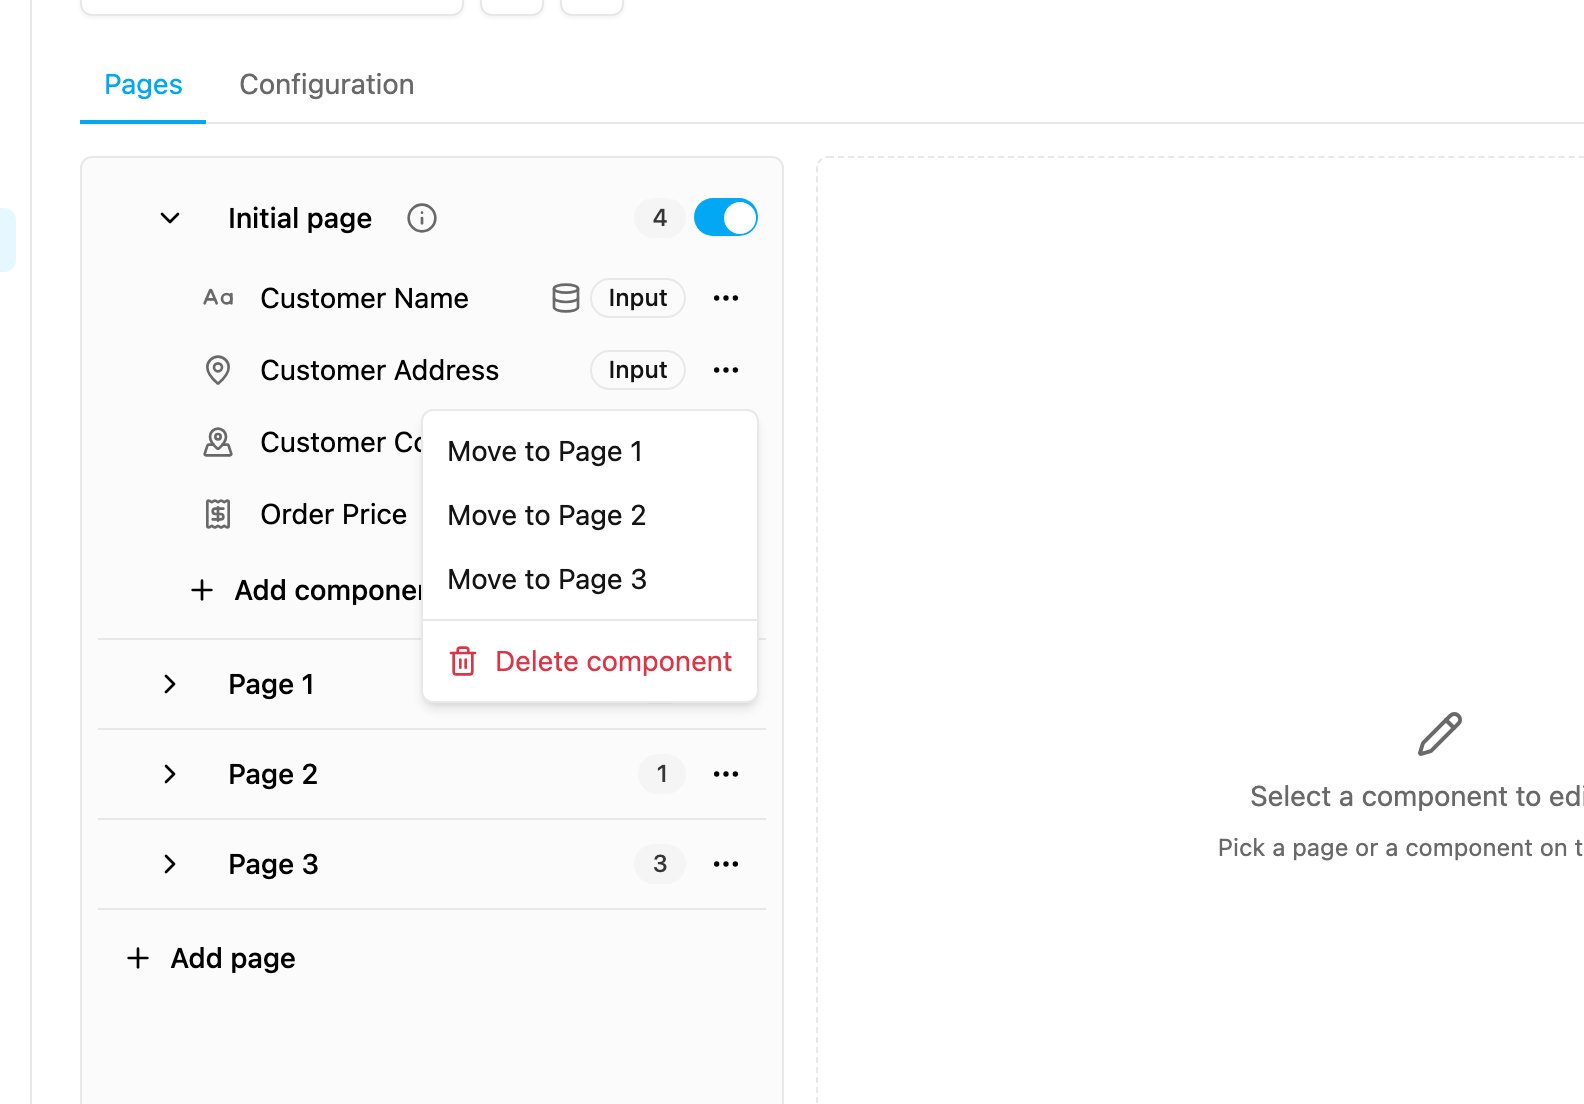Expand the Page 1 section
This screenshot has height=1104, width=1584.
[170, 684]
